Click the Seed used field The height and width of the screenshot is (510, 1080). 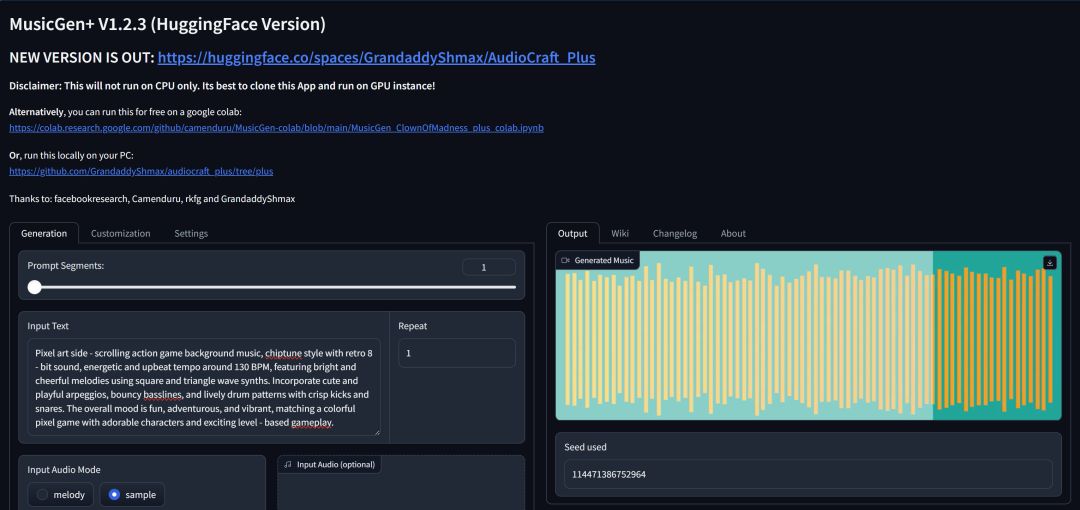[x=809, y=474]
